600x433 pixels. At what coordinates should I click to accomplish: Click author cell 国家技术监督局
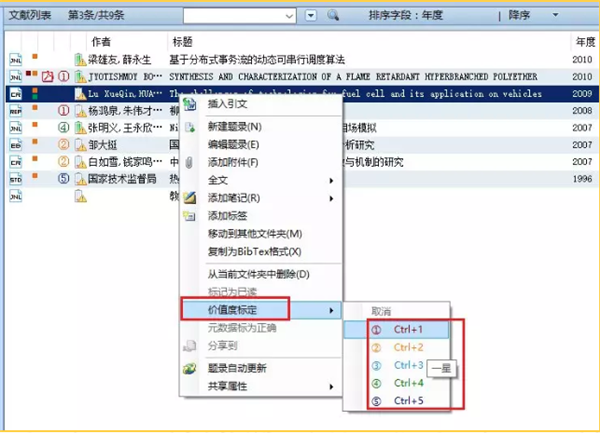(x=122, y=179)
